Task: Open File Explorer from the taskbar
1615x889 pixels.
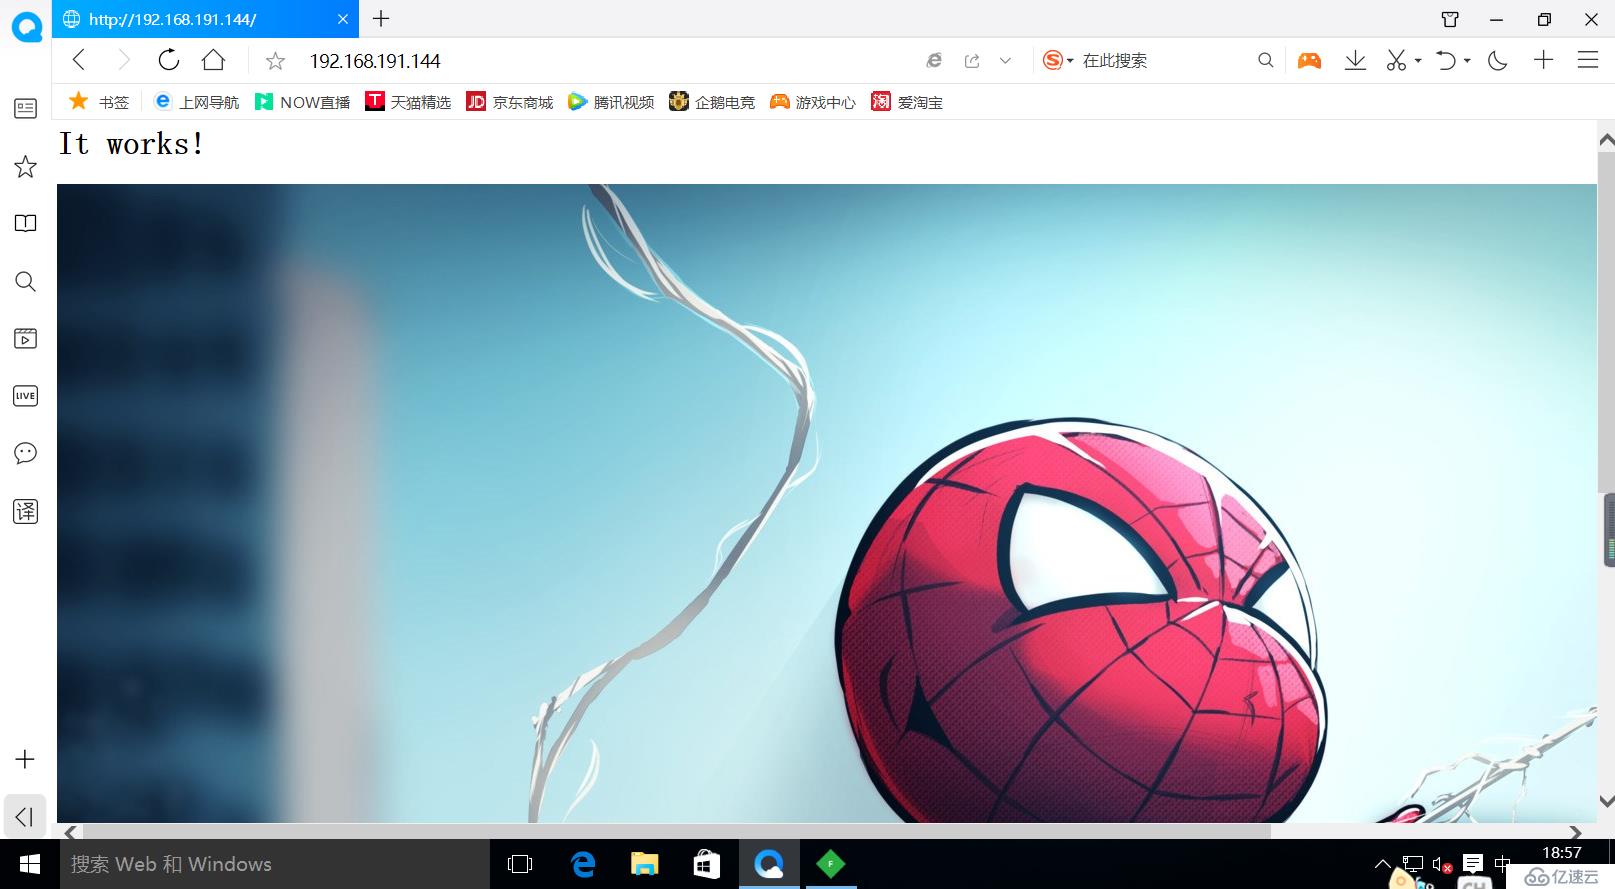Action: 644,864
